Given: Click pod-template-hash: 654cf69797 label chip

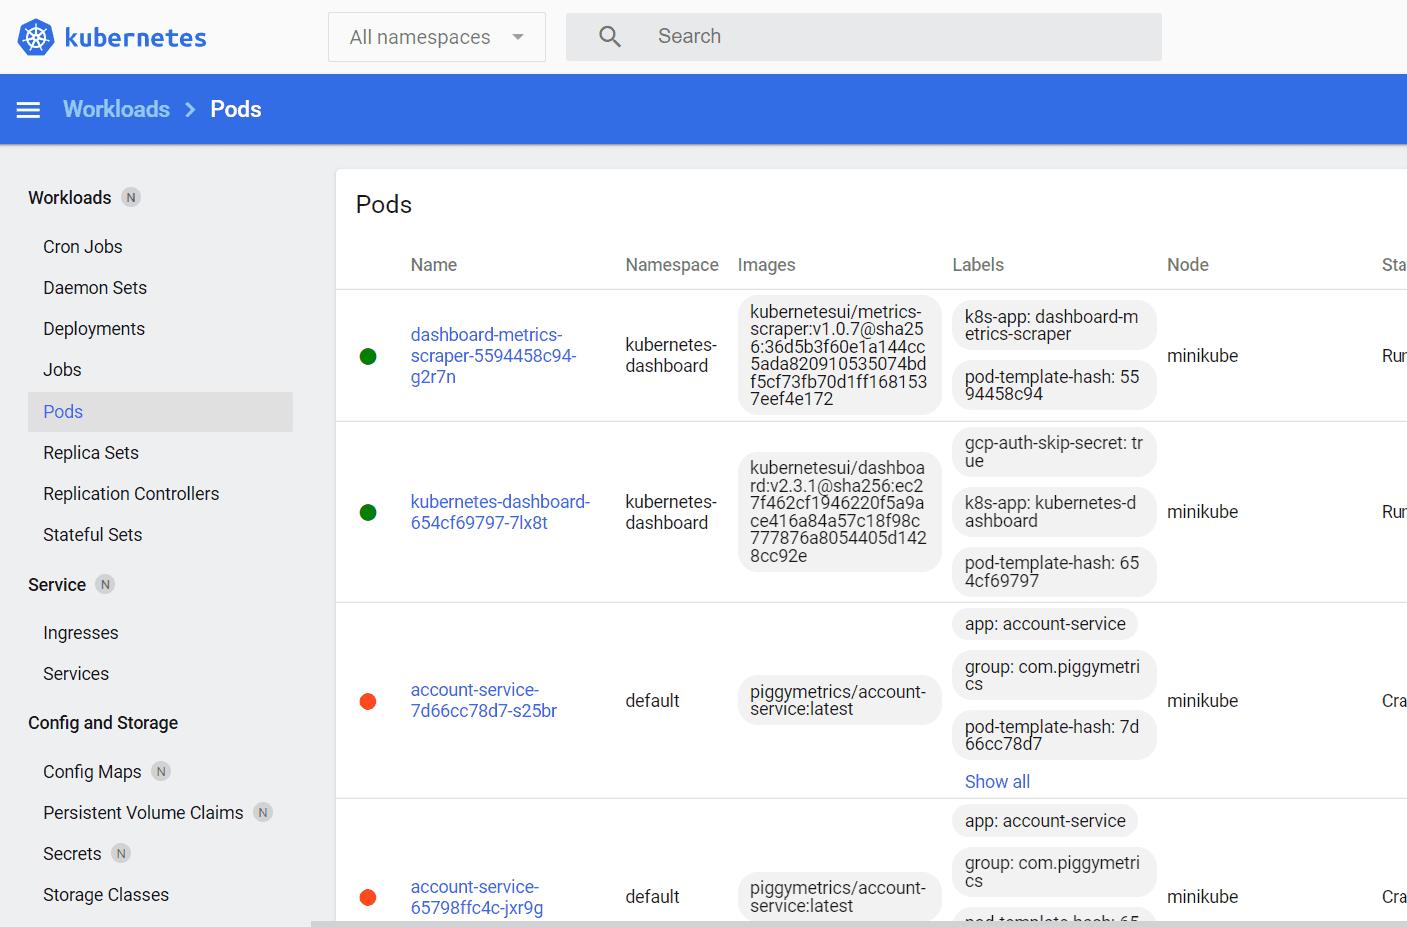Looking at the screenshot, I should [x=1054, y=572].
